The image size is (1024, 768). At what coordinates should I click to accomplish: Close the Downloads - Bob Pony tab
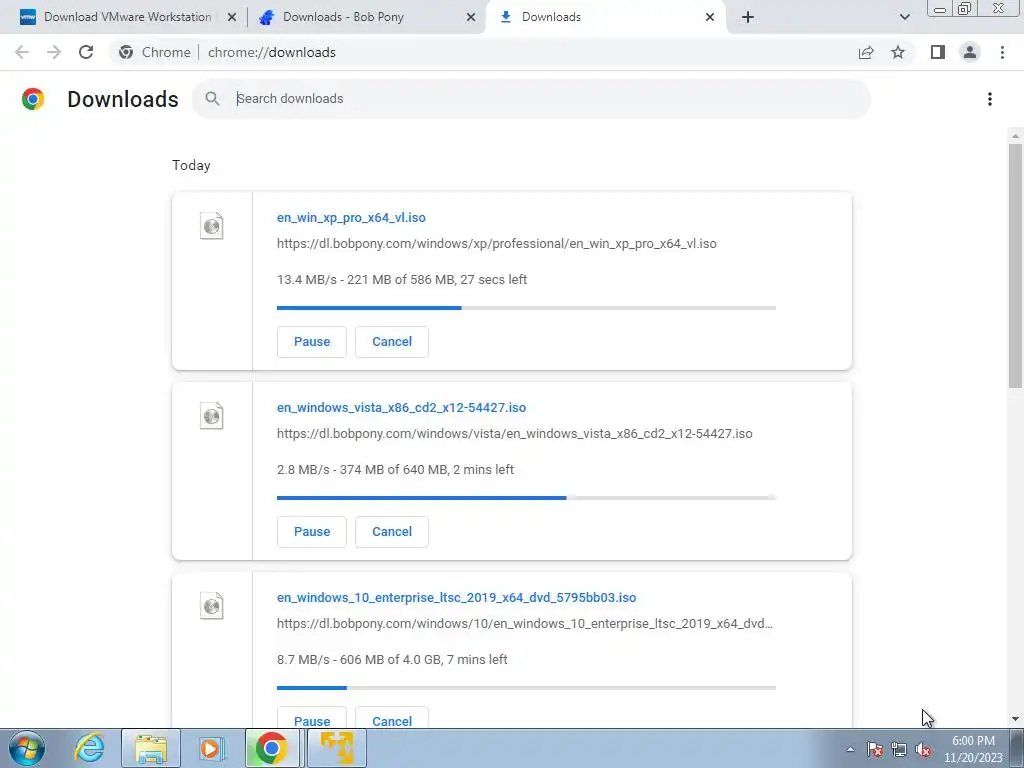(471, 17)
